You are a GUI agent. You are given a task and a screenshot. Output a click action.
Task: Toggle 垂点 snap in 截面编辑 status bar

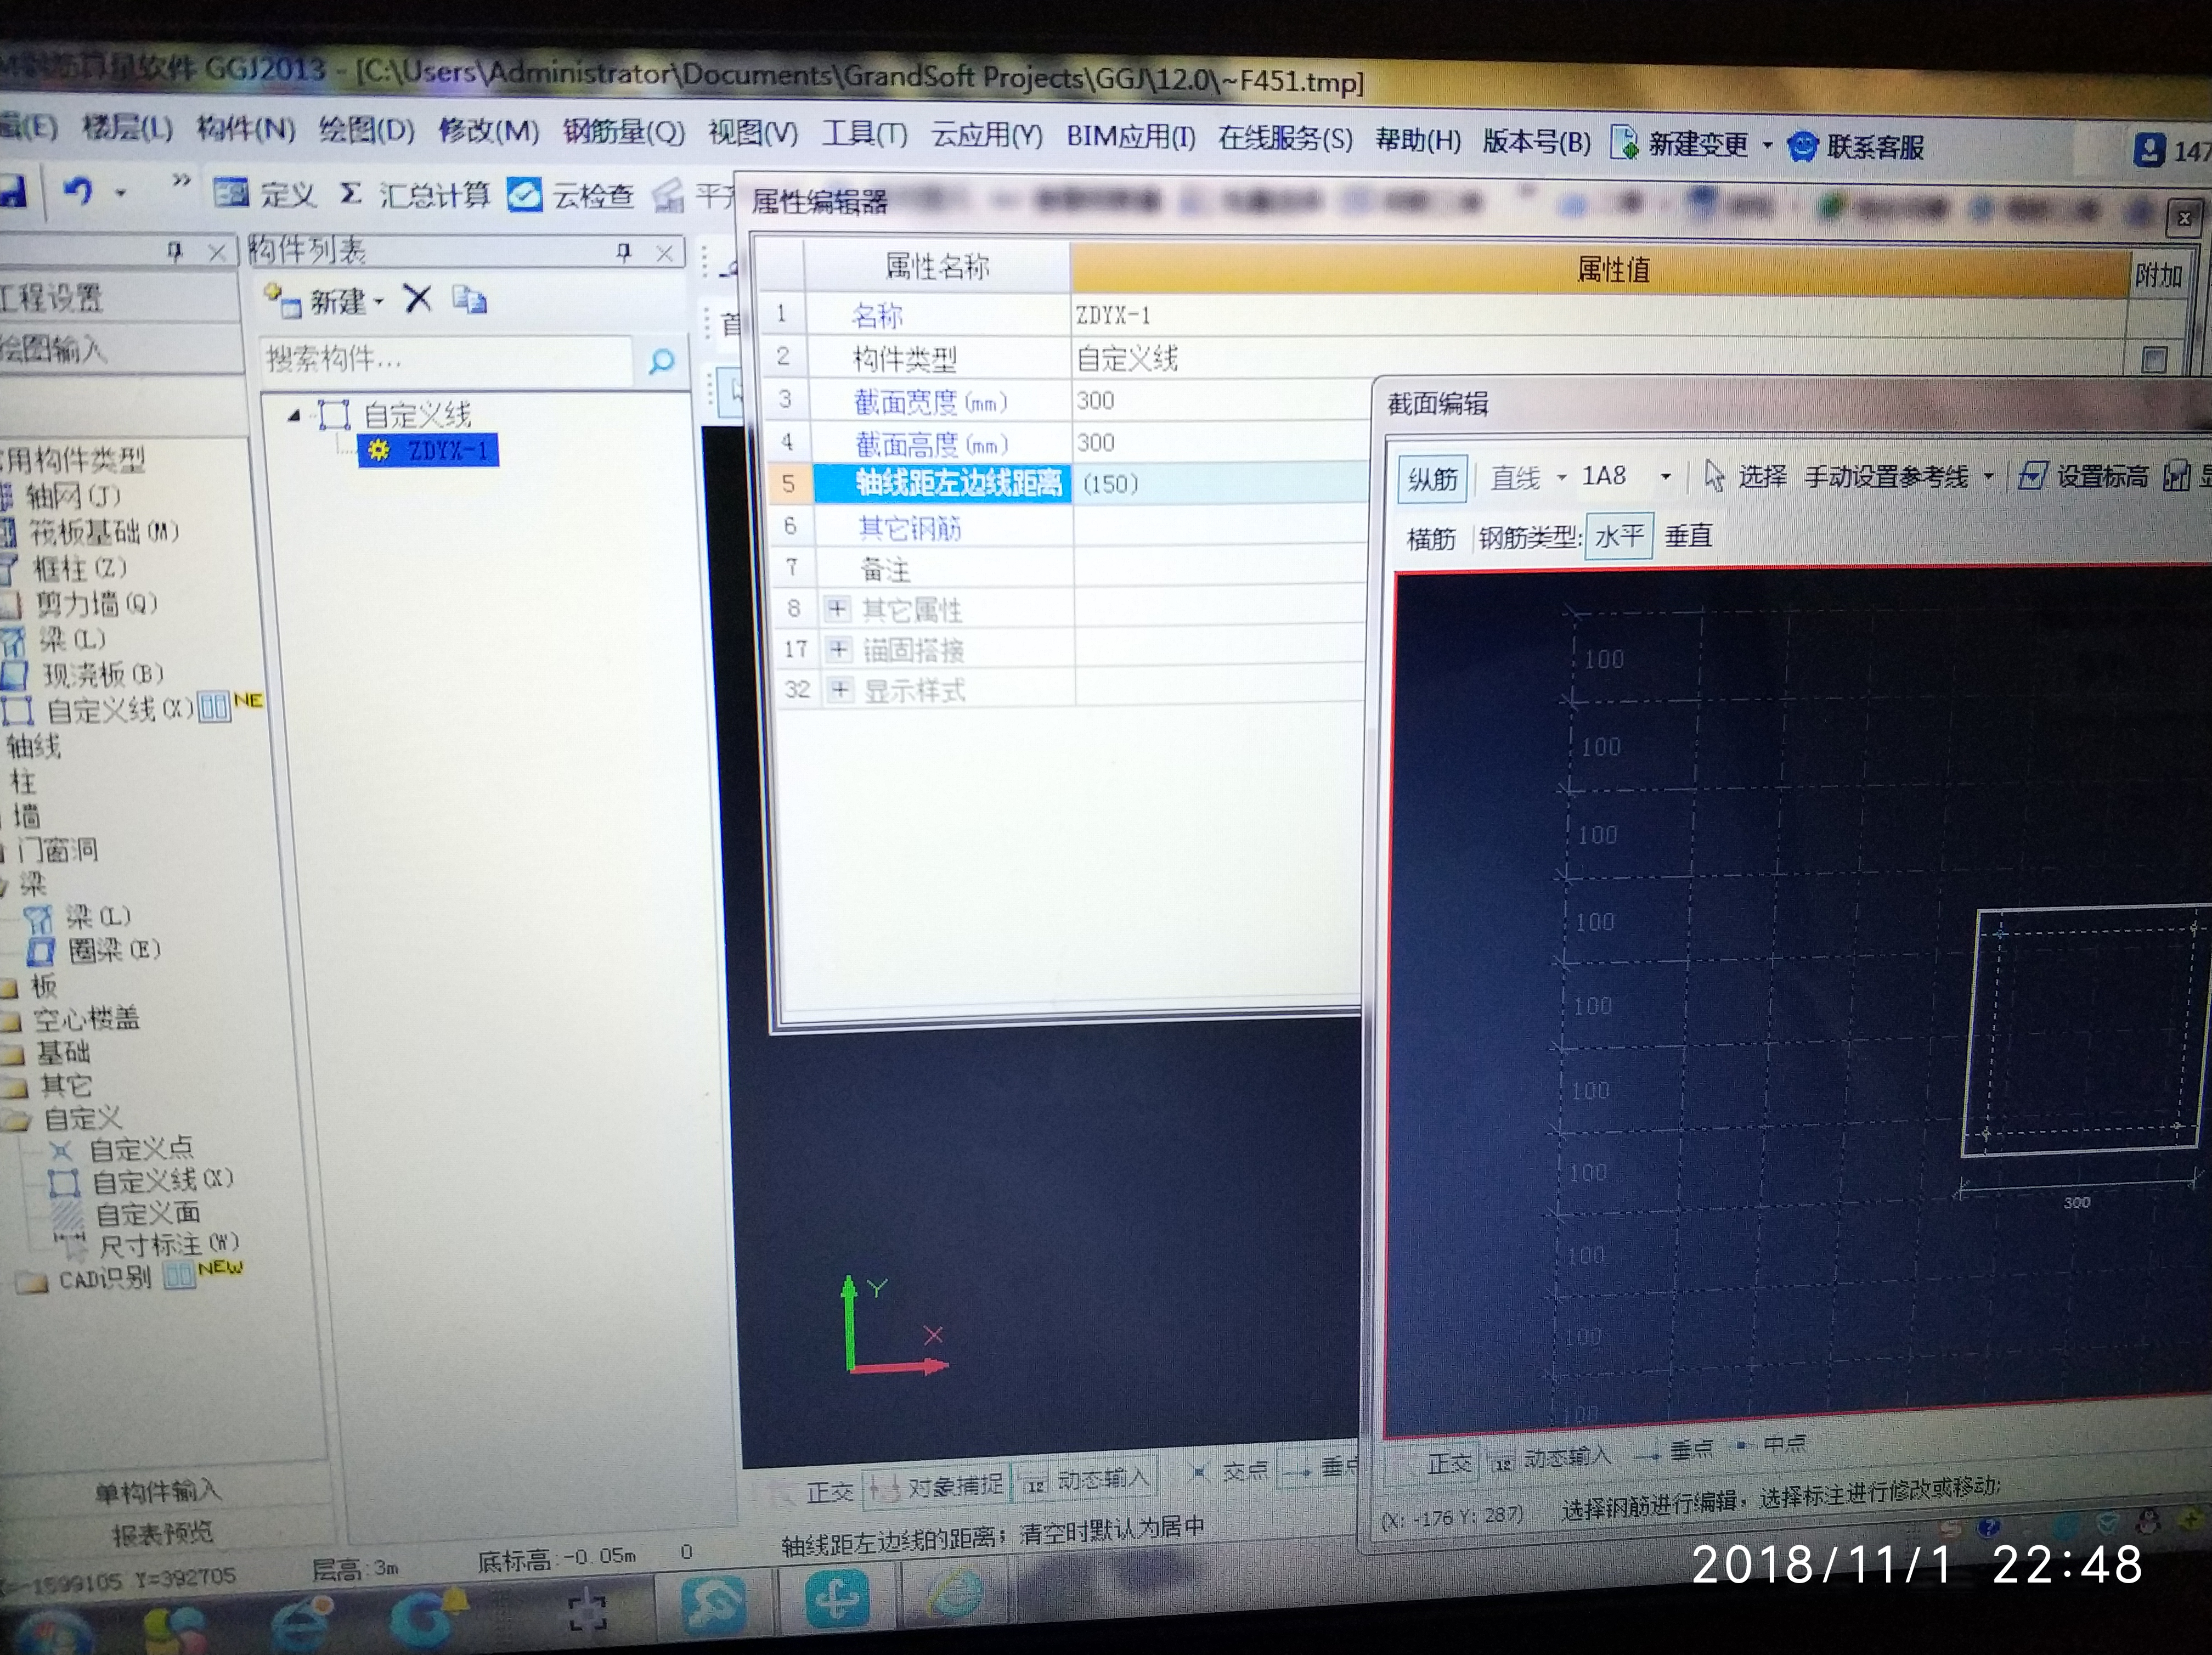coord(1674,1451)
